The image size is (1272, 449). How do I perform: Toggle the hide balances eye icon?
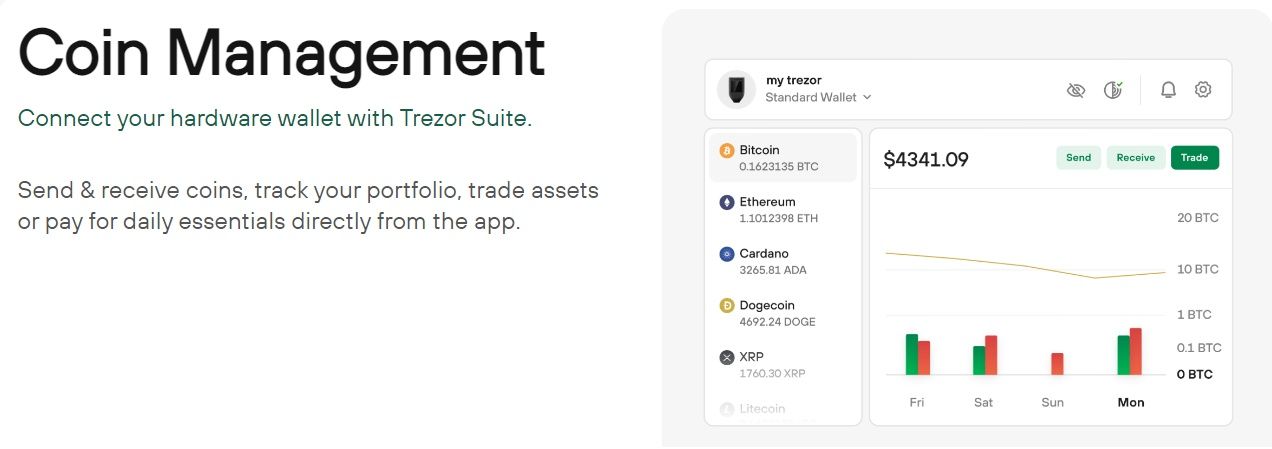[x=1076, y=90]
